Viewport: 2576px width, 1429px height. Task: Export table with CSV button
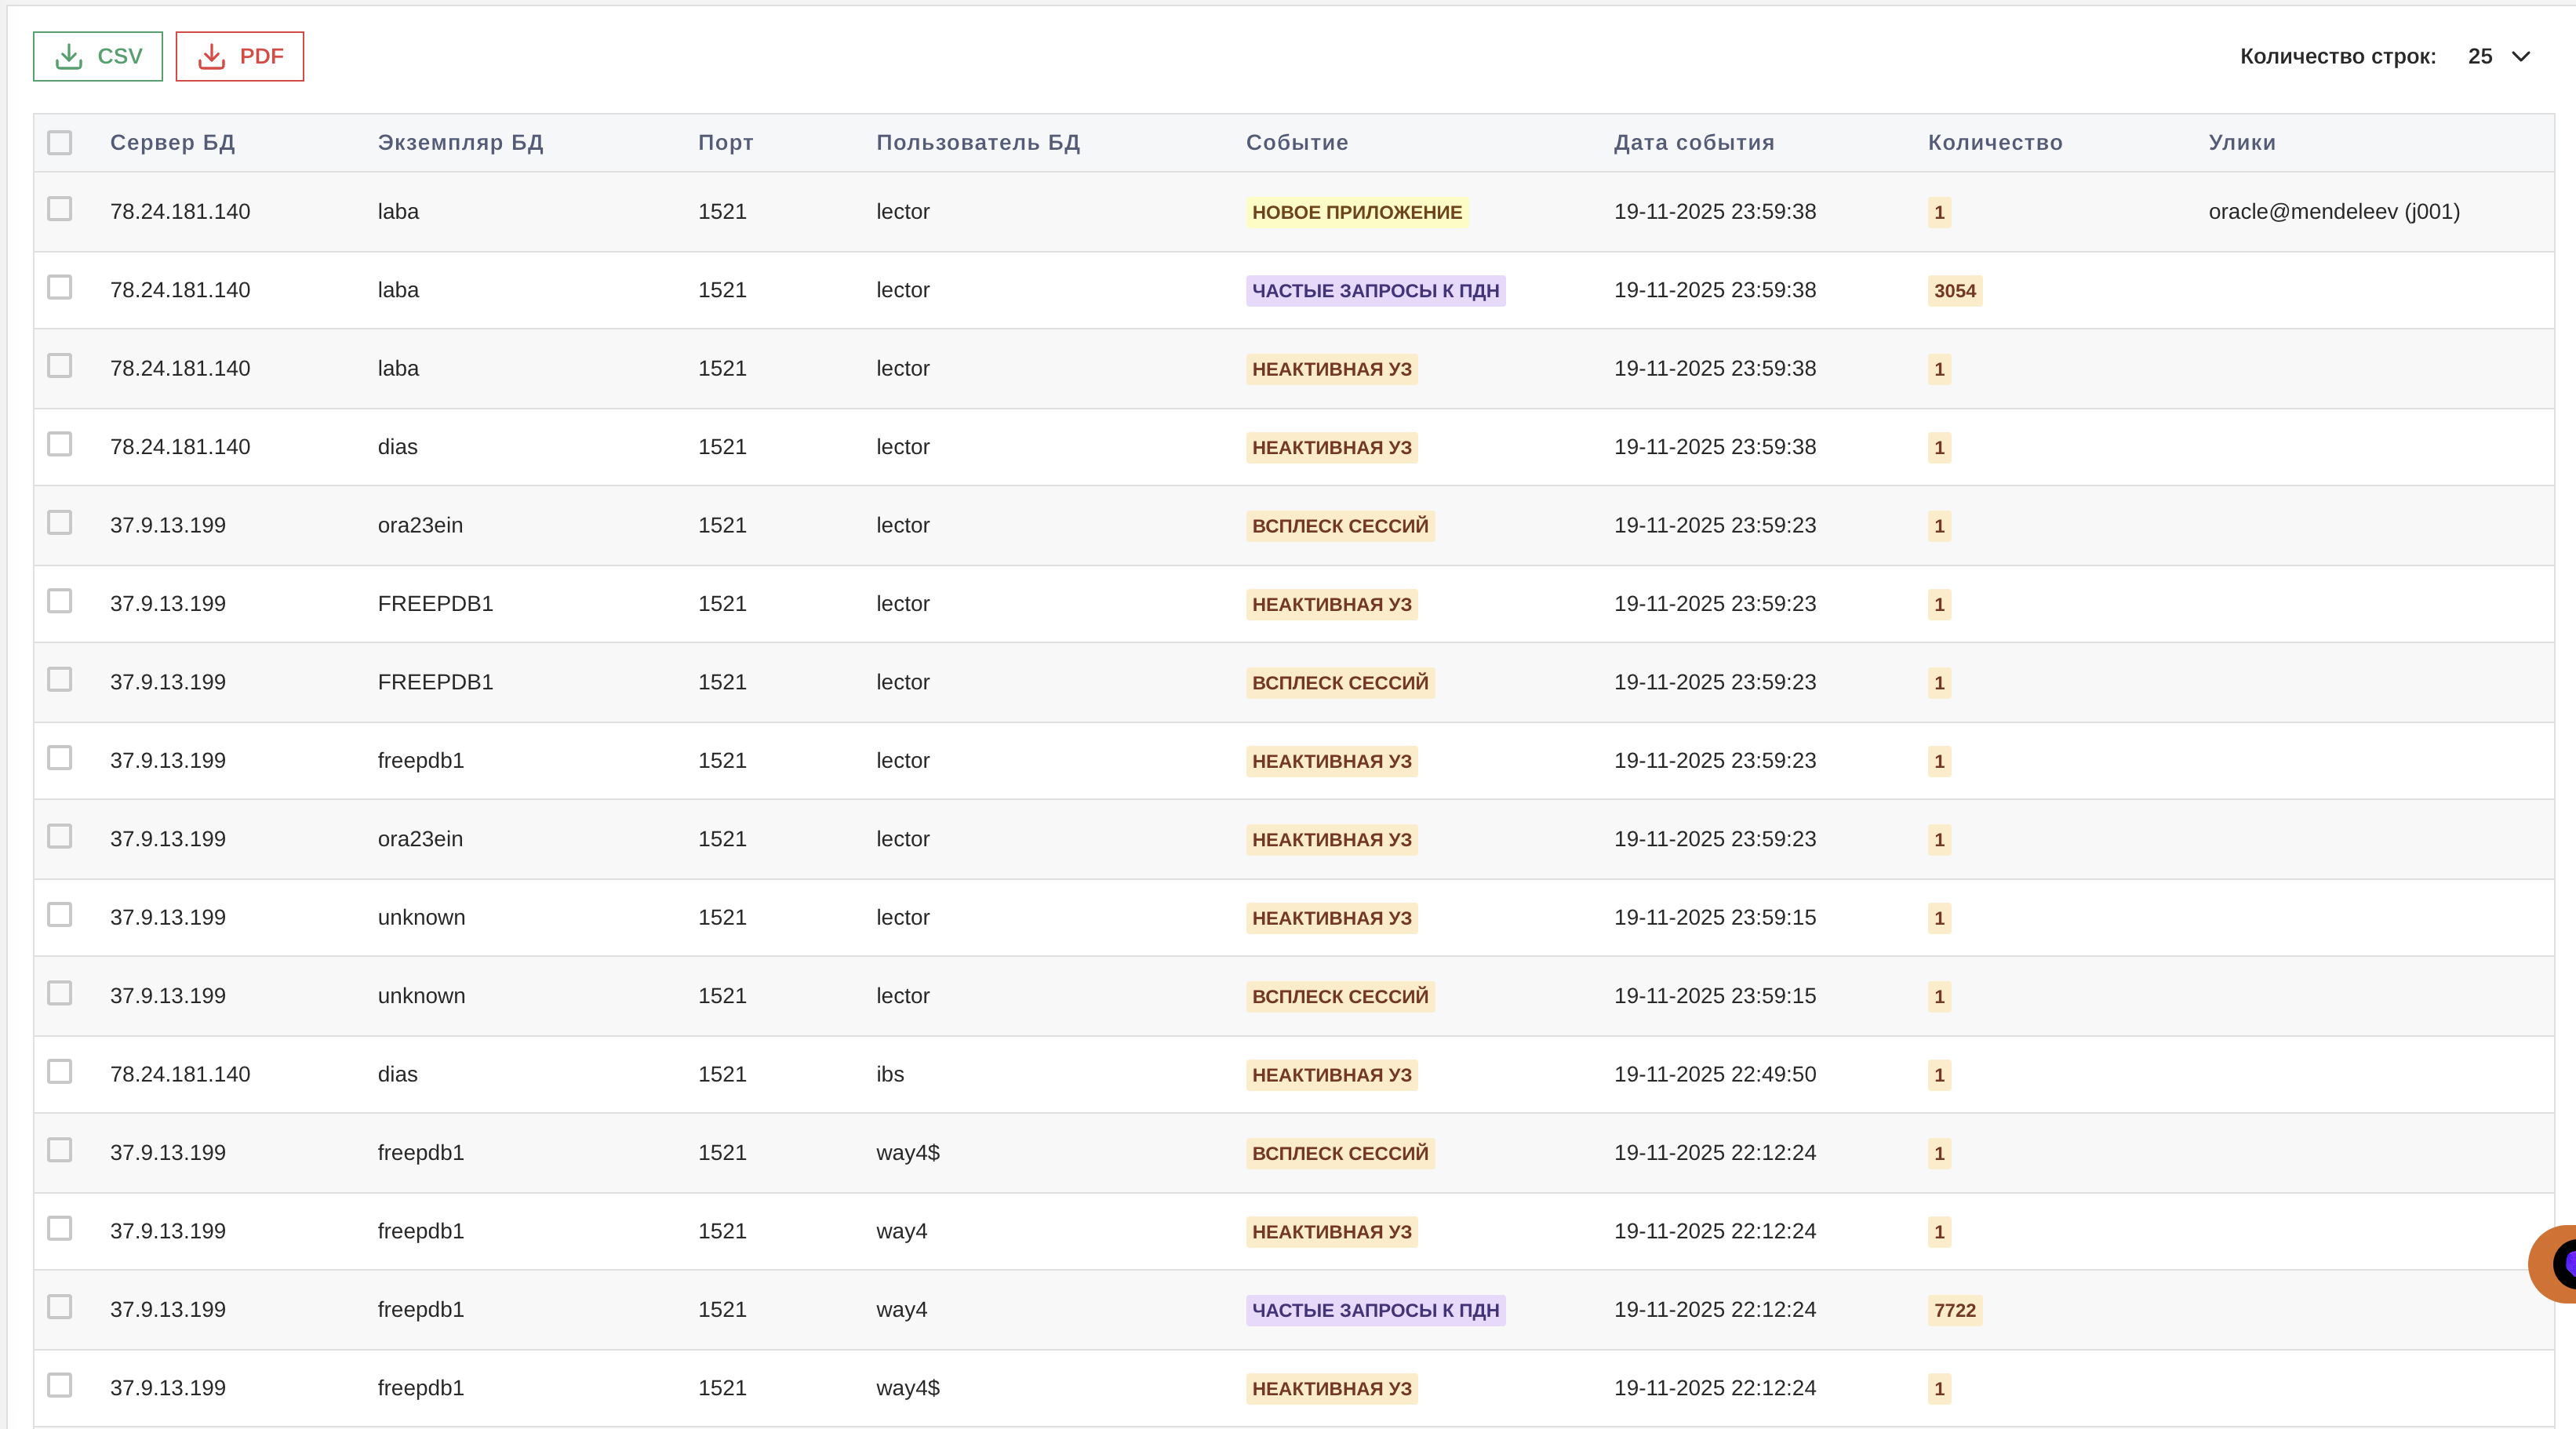pyautogui.click(x=98, y=56)
